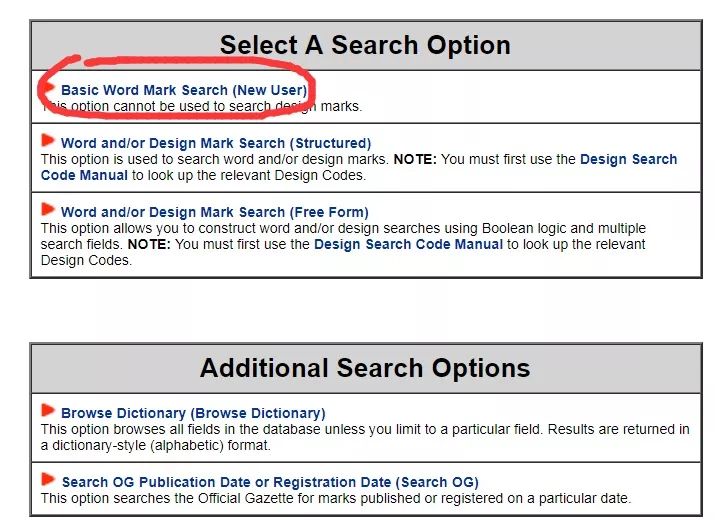Click the dictionary-style format description text
Image resolution: width=715 pixels, height=520 pixels.
365,437
